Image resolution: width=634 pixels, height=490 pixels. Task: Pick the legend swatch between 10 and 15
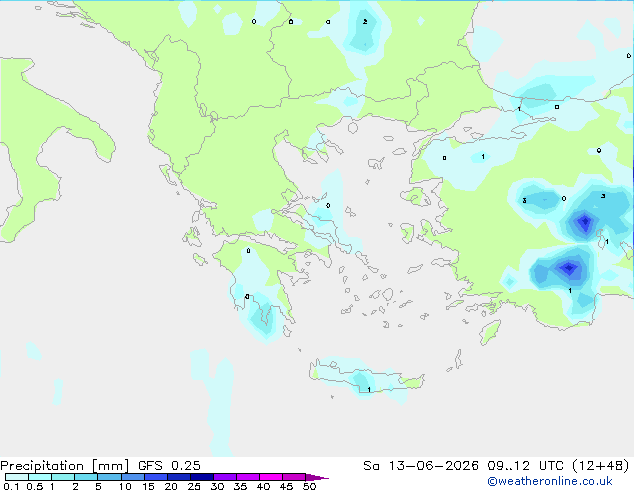[132, 477]
